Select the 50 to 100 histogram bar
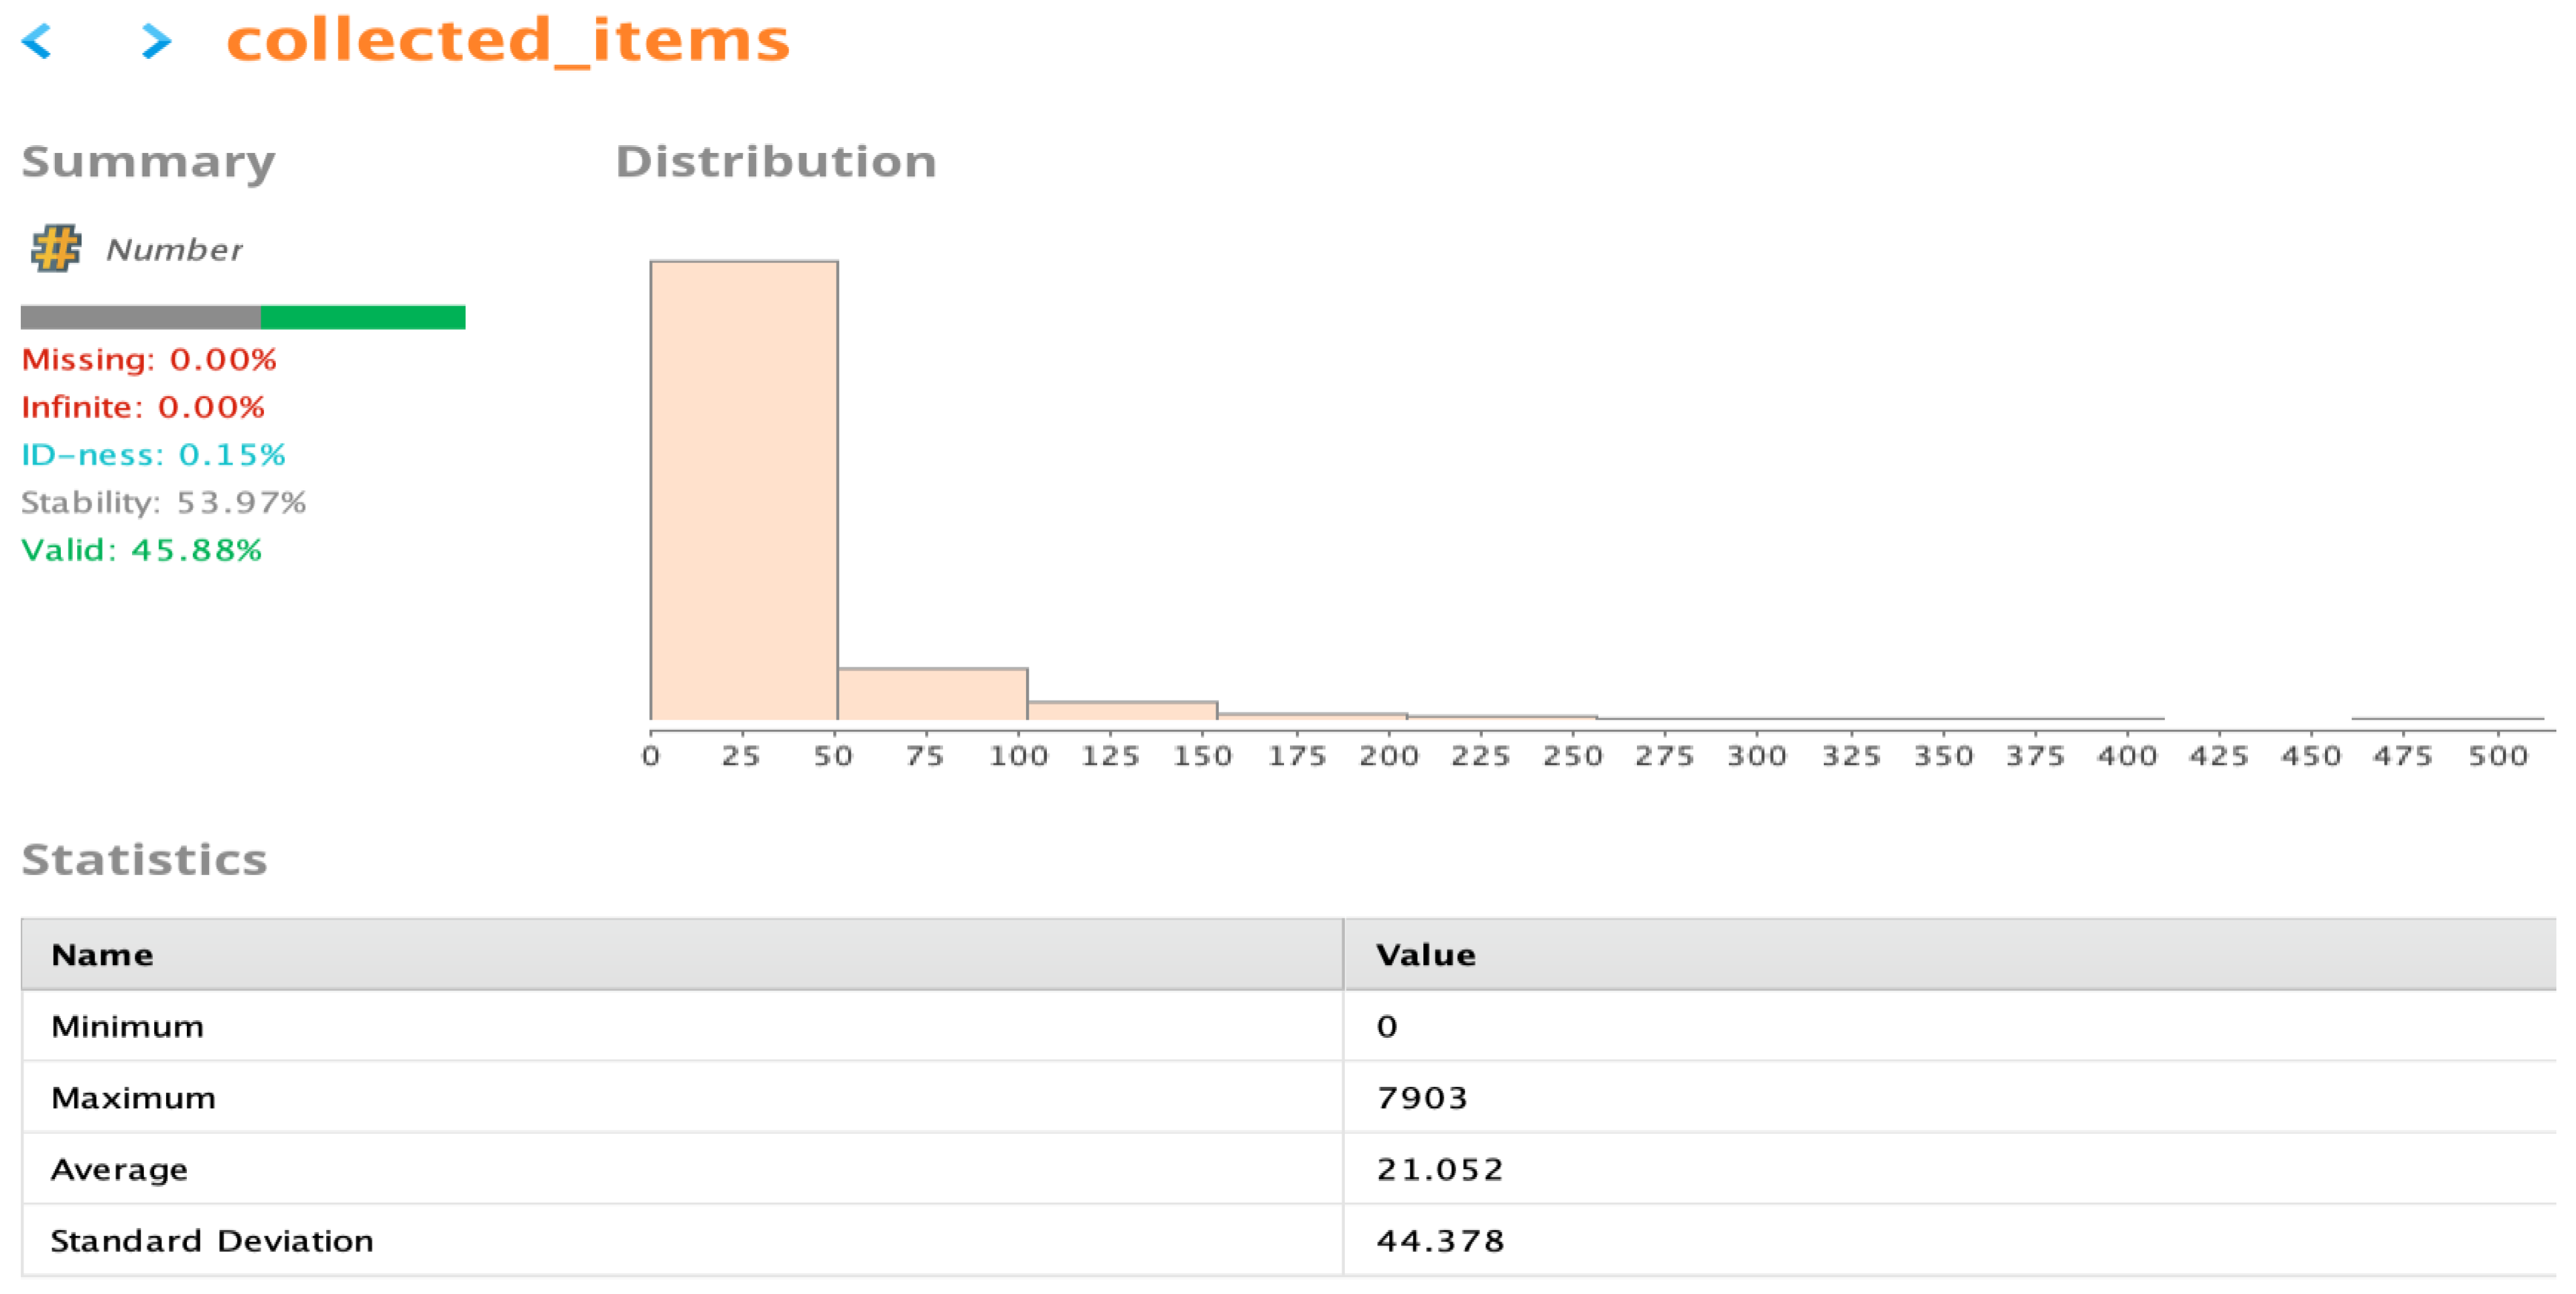Viewport: 2576px width, 1294px height. [932, 694]
